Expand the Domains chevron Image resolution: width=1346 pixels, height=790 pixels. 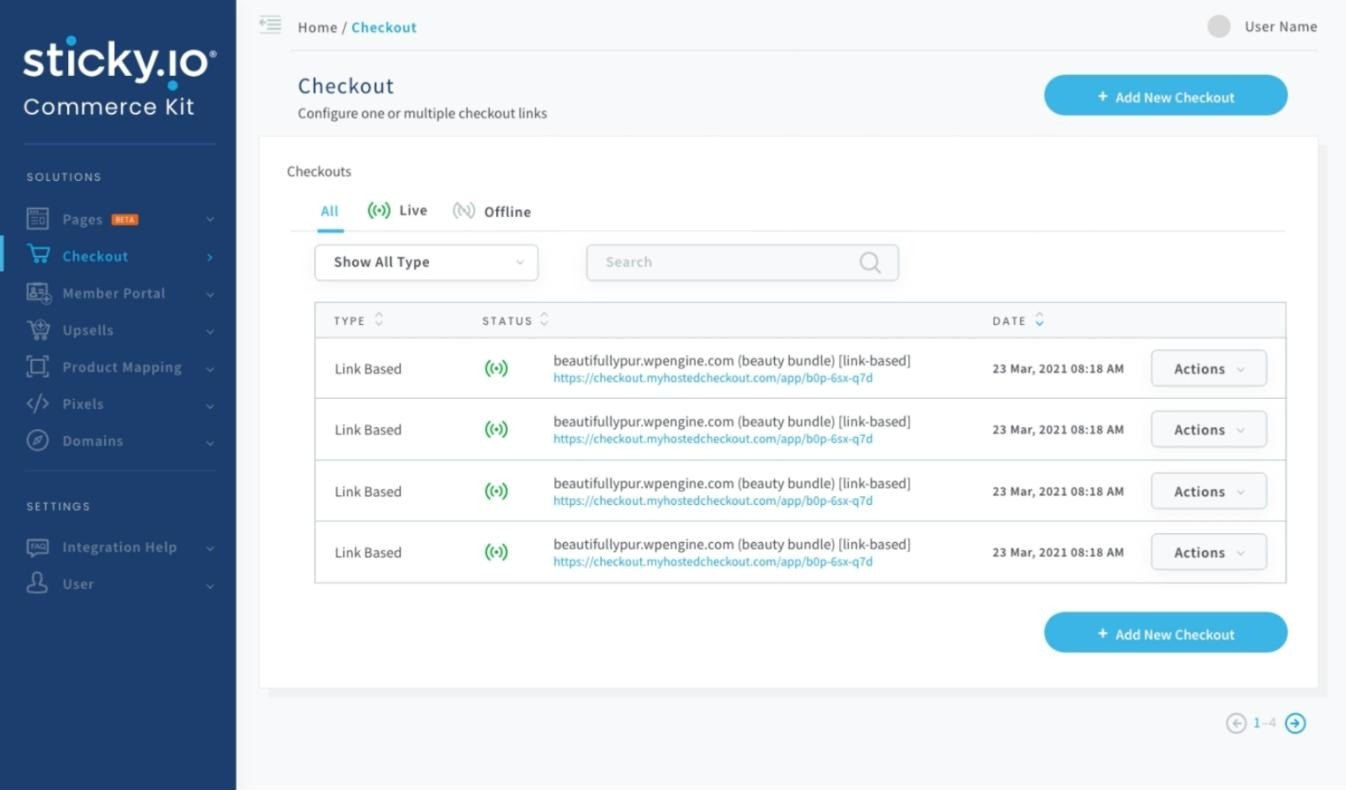[210, 442]
